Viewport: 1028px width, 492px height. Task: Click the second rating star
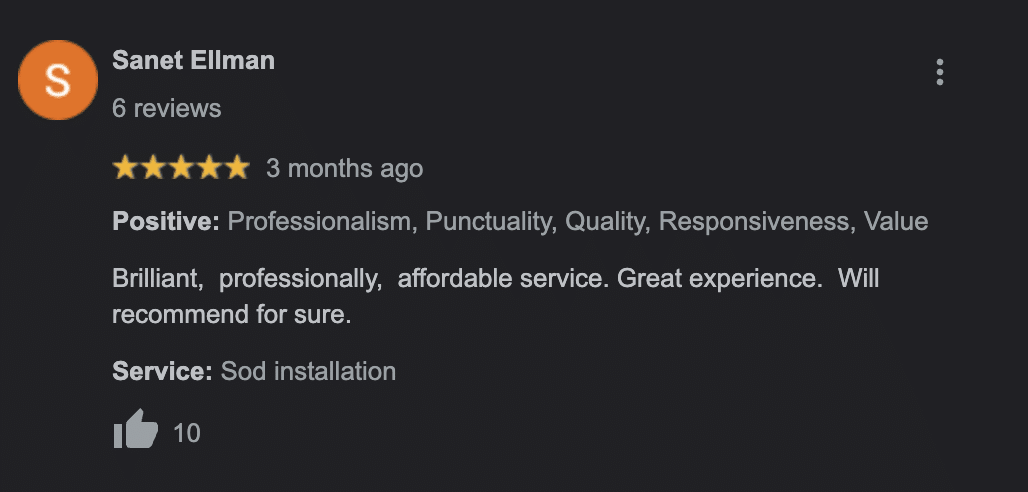coord(153,168)
